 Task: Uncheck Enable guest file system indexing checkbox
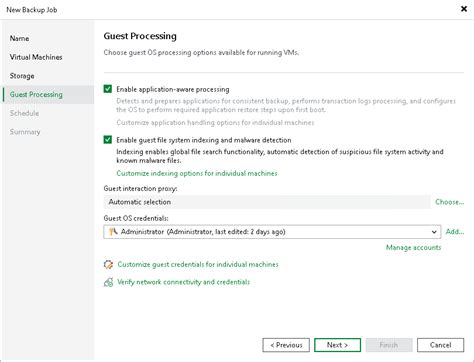tap(108, 140)
